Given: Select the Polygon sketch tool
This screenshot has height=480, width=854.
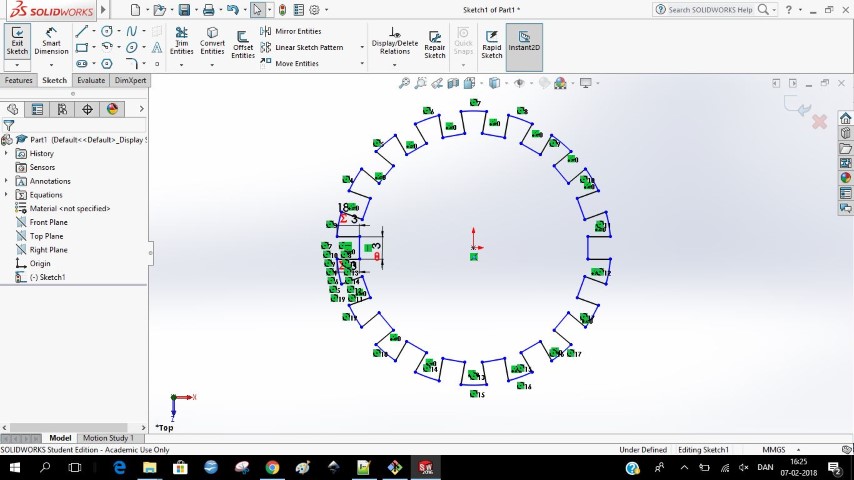Looking at the screenshot, I should pyautogui.click(x=107, y=64).
